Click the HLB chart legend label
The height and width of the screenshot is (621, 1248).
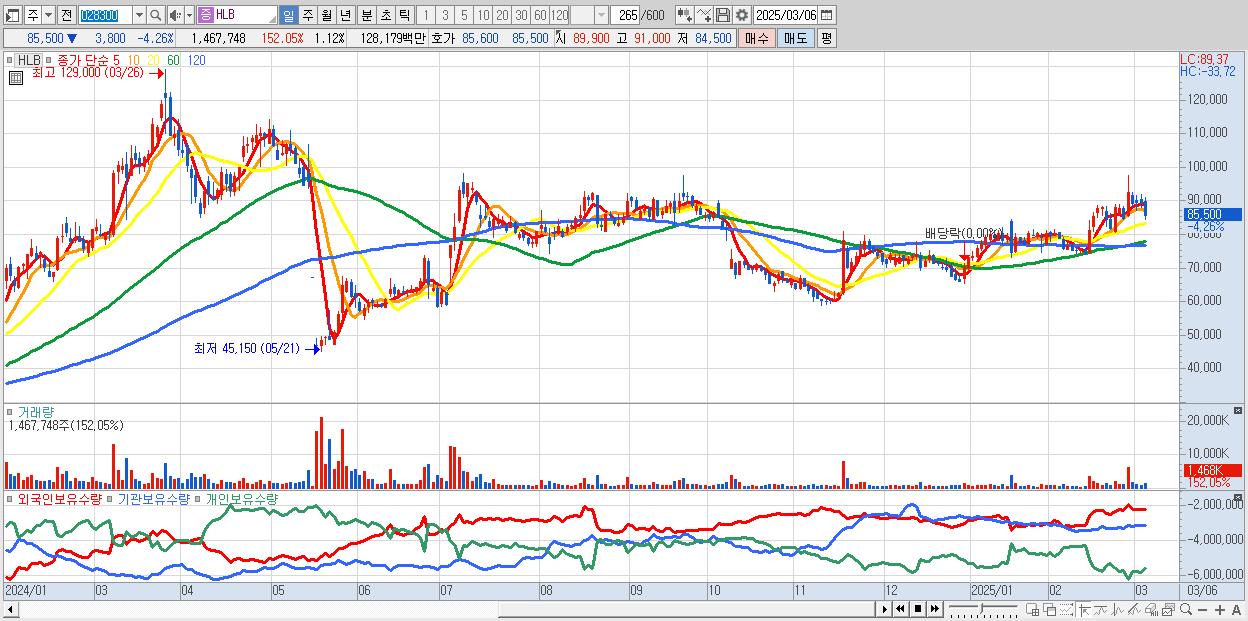click(x=30, y=60)
